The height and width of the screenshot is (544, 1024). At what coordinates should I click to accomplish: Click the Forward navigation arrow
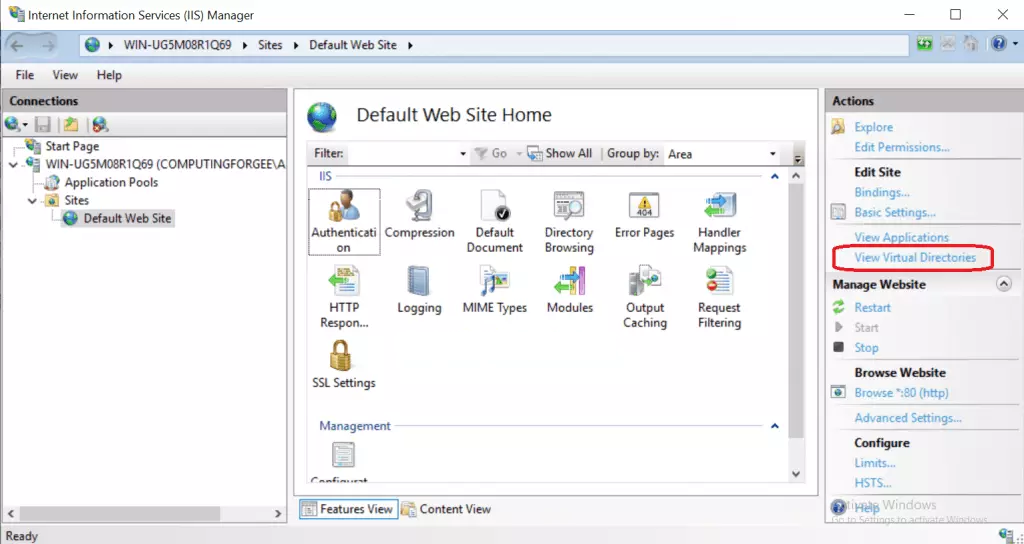pyautogui.click(x=48, y=45)
